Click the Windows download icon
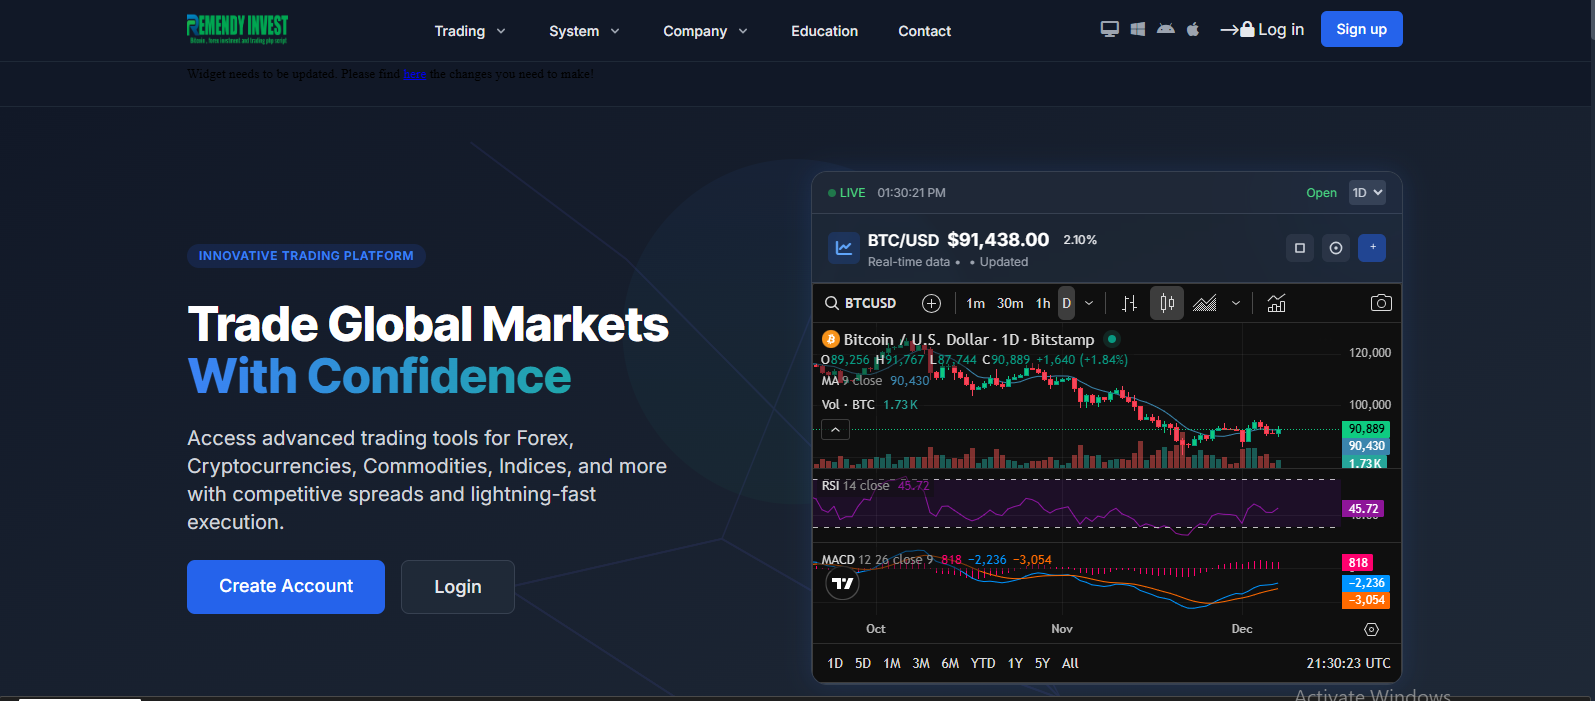This screenshot has width=1595, height=701. 1137,29
